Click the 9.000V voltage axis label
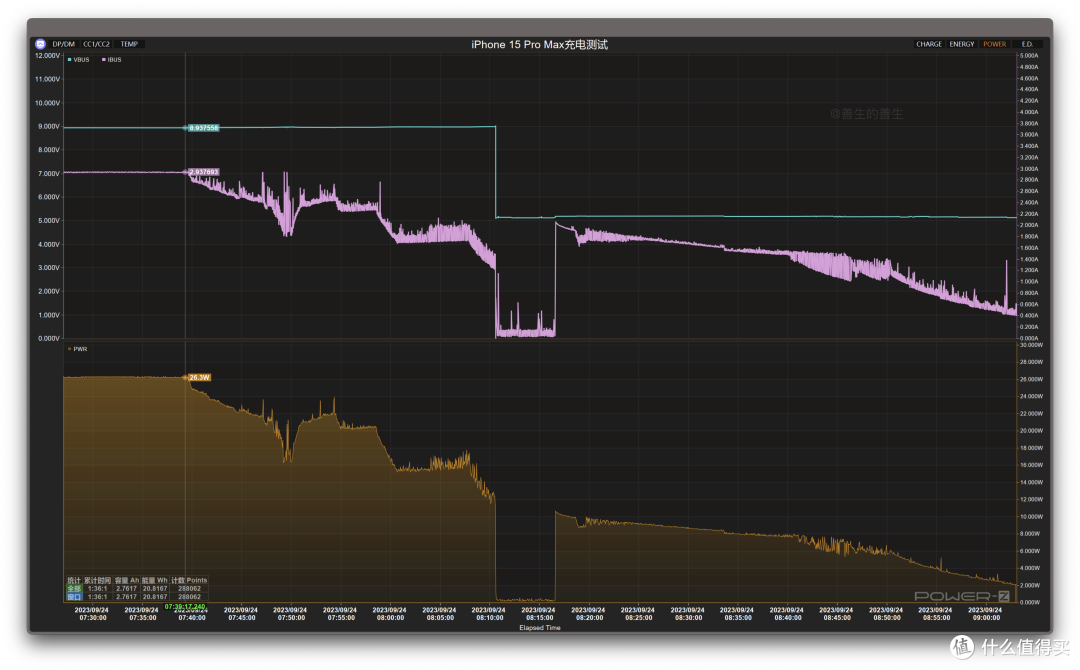 pos(49,127)
